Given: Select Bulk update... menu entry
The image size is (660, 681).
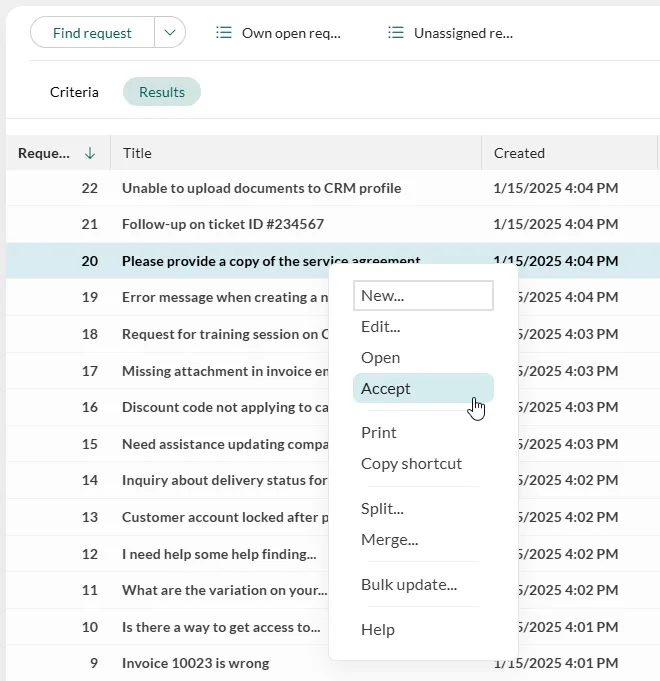Looking at the screenshot, I should pyautogui.click(x=408, y=585).
